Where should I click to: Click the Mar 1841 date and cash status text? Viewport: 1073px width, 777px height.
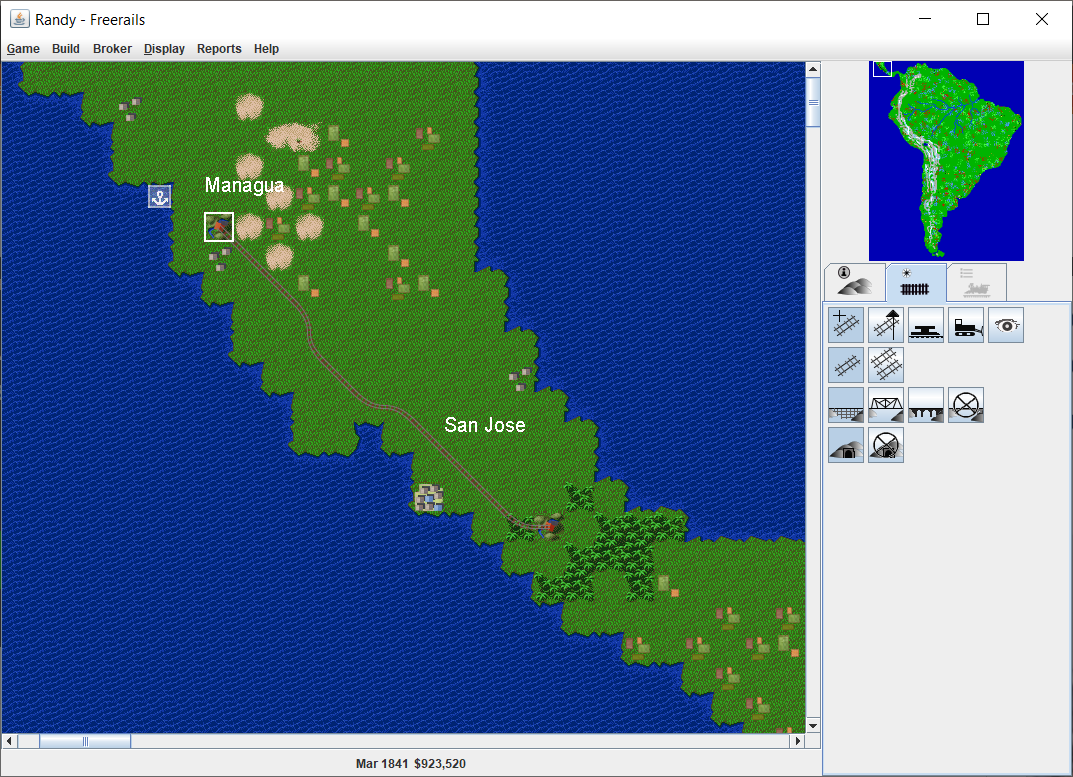pos(411,763)
